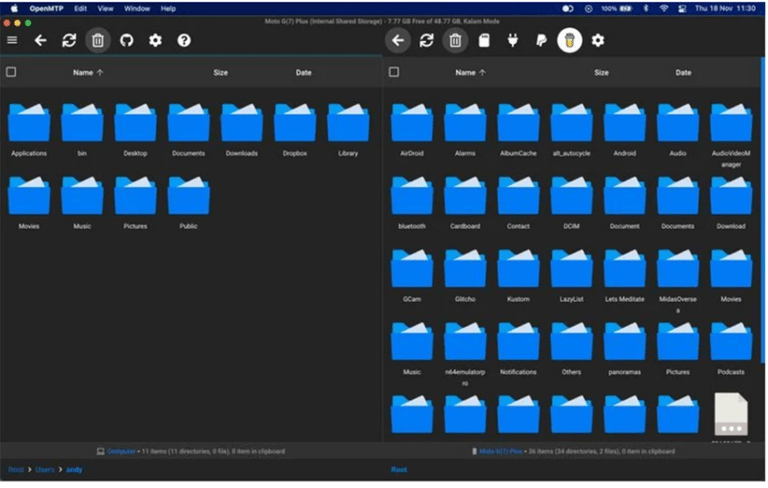Open the GitHub icon in toolbar
The image size is (768, 488).
tap(127, 40)
